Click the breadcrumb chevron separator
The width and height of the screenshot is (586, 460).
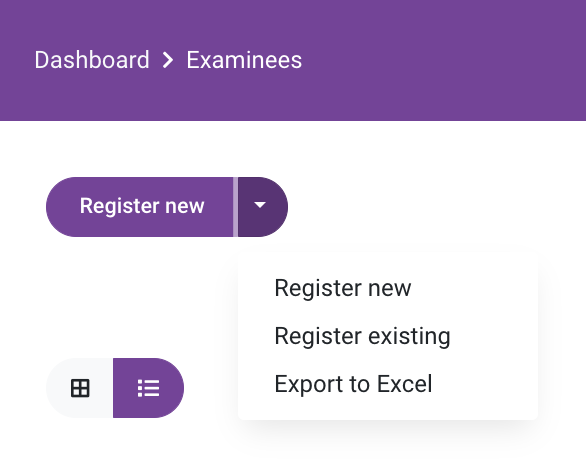168,60
